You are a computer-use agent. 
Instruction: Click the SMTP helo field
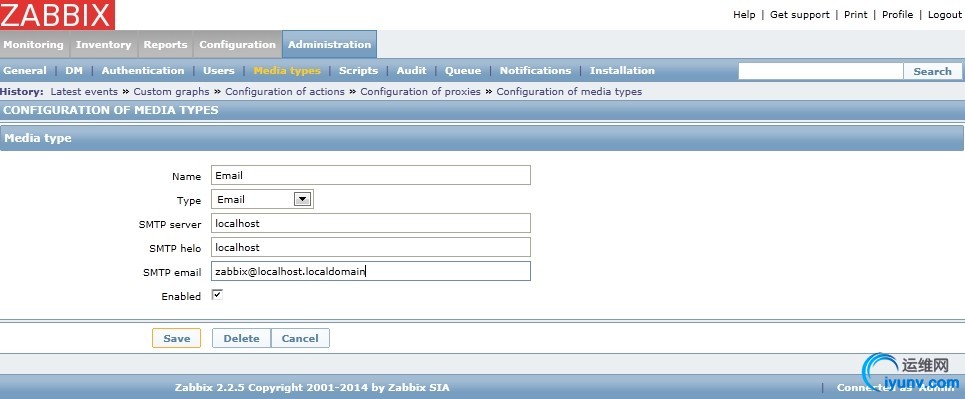(370, 247)
